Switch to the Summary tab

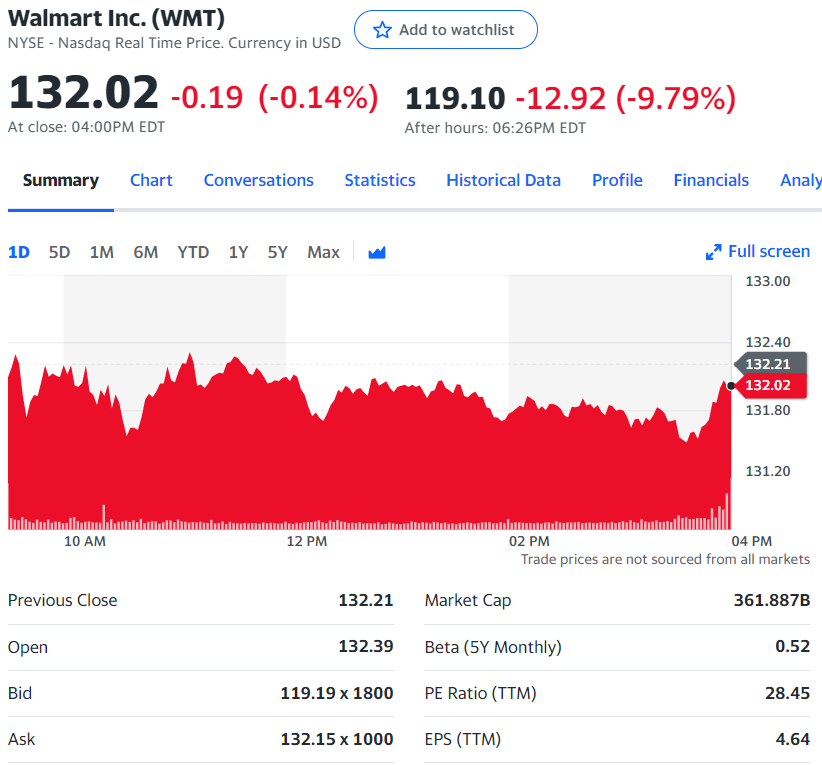[61, 180]
